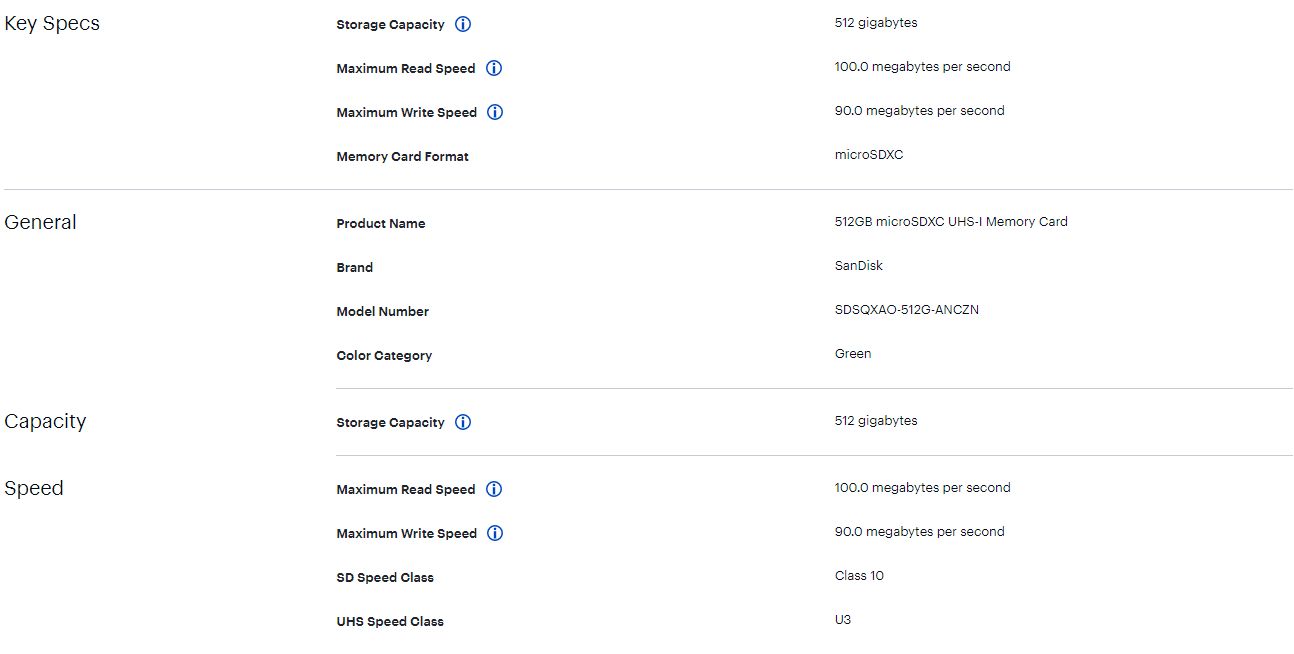Click the Memory Card Format label
This screenshot has height=654, width=1294.
coord(402,156)
